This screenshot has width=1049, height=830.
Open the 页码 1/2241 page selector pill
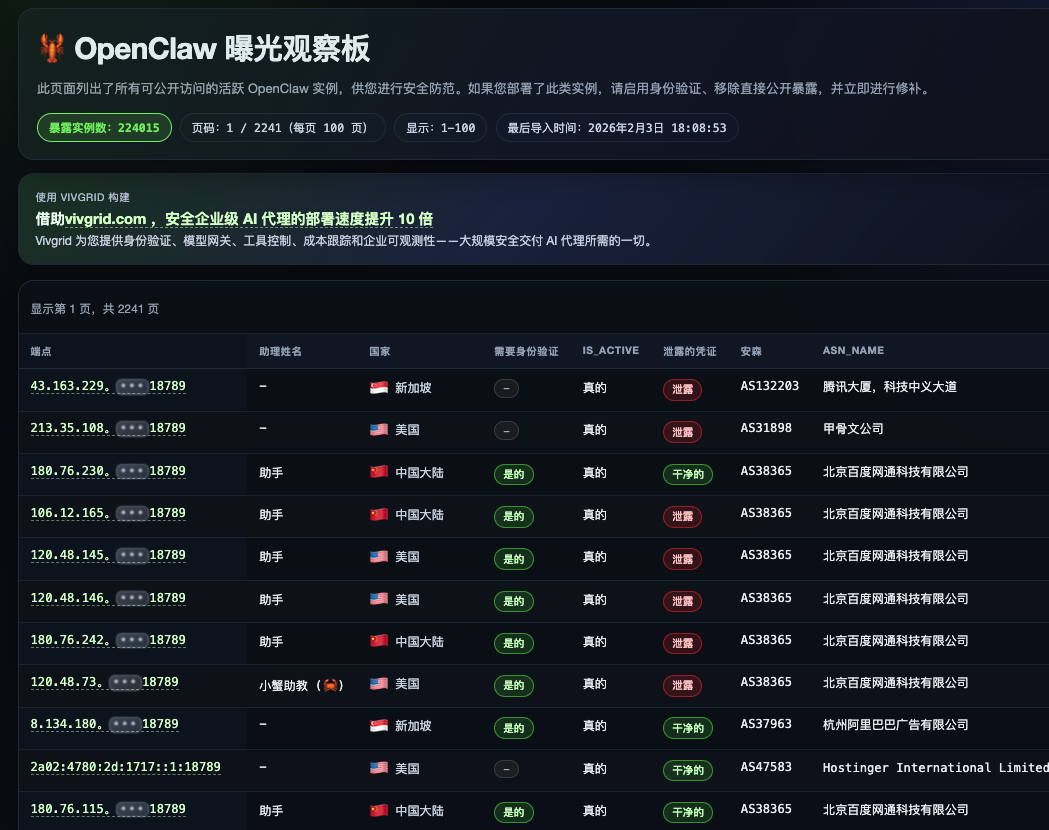pyautogui.click(x=280, y=127)
